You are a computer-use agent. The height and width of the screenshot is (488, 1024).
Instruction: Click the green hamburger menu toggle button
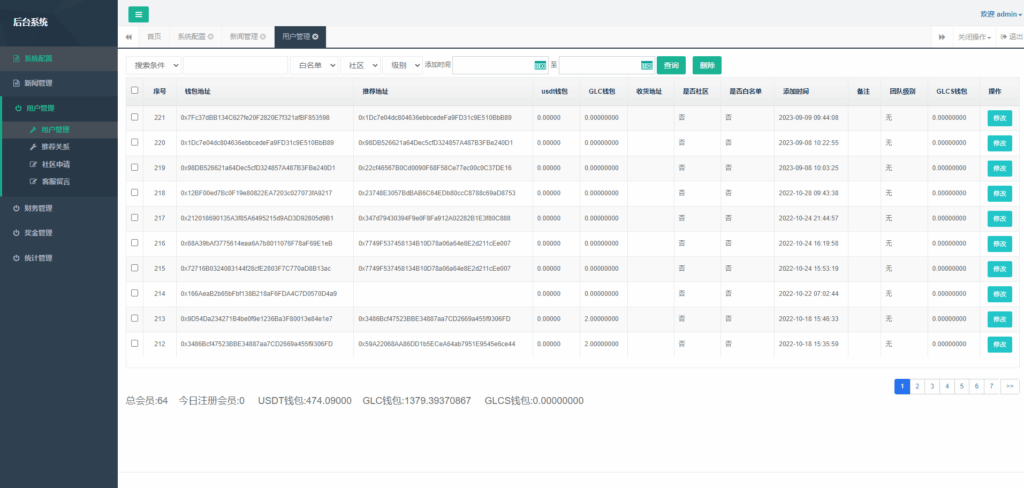(x=138, y=14)
